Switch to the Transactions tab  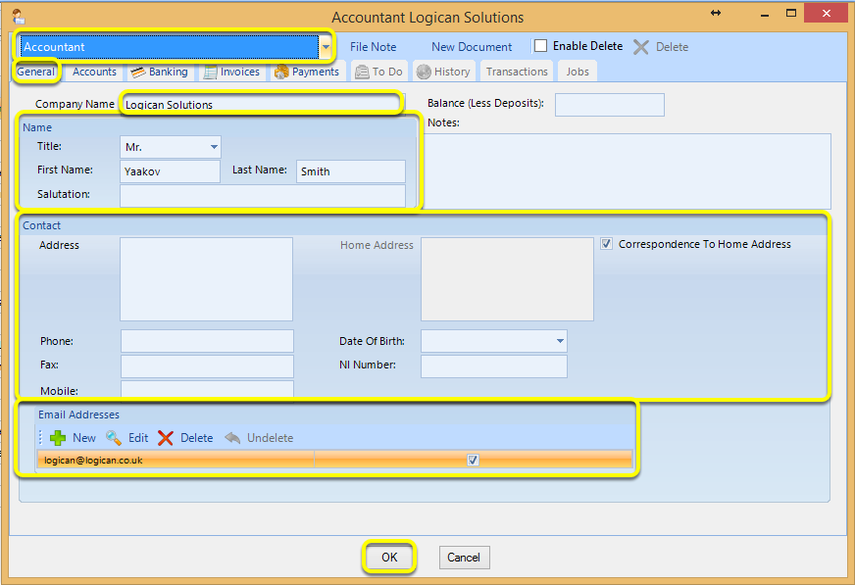point(517,72)
